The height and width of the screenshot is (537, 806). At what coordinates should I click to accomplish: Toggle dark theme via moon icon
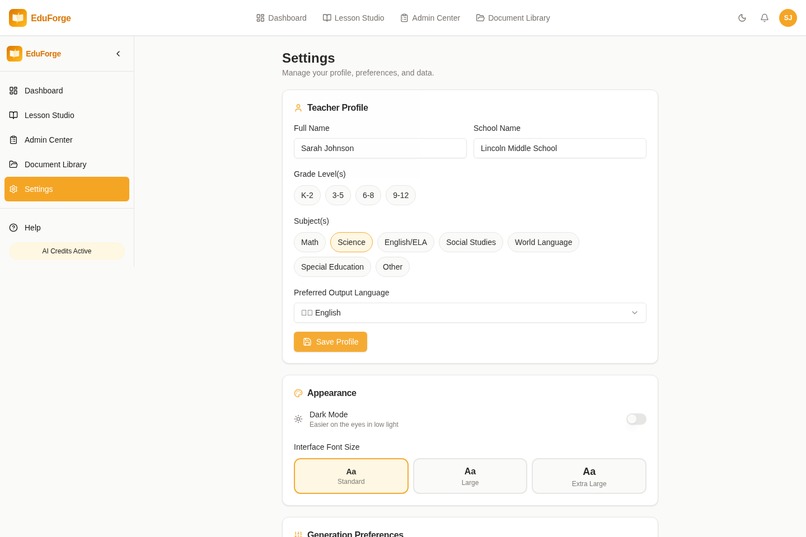tap(742, 18)
